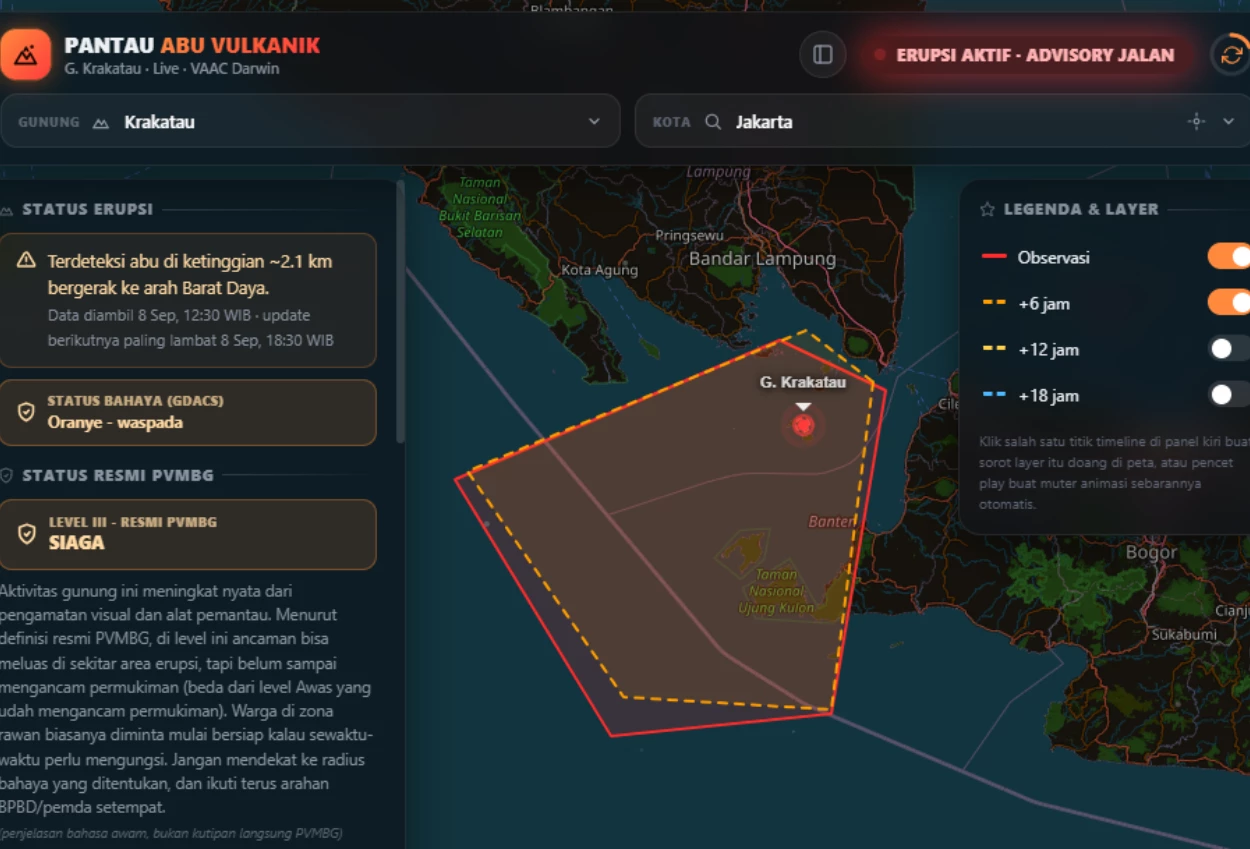
Task: Click the Taman Nasional Bukit Barisan Selatan label
Action: (480, 208)
